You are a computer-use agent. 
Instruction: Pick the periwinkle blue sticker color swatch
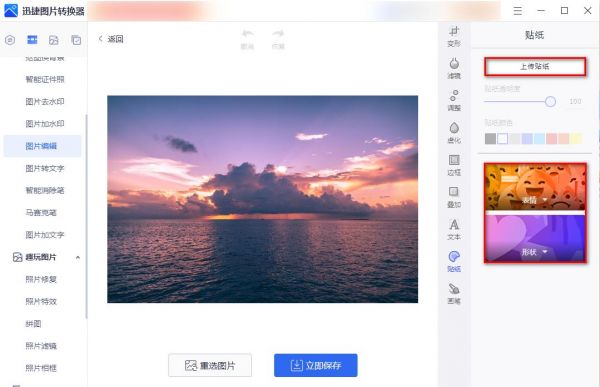tap(527, 138)
